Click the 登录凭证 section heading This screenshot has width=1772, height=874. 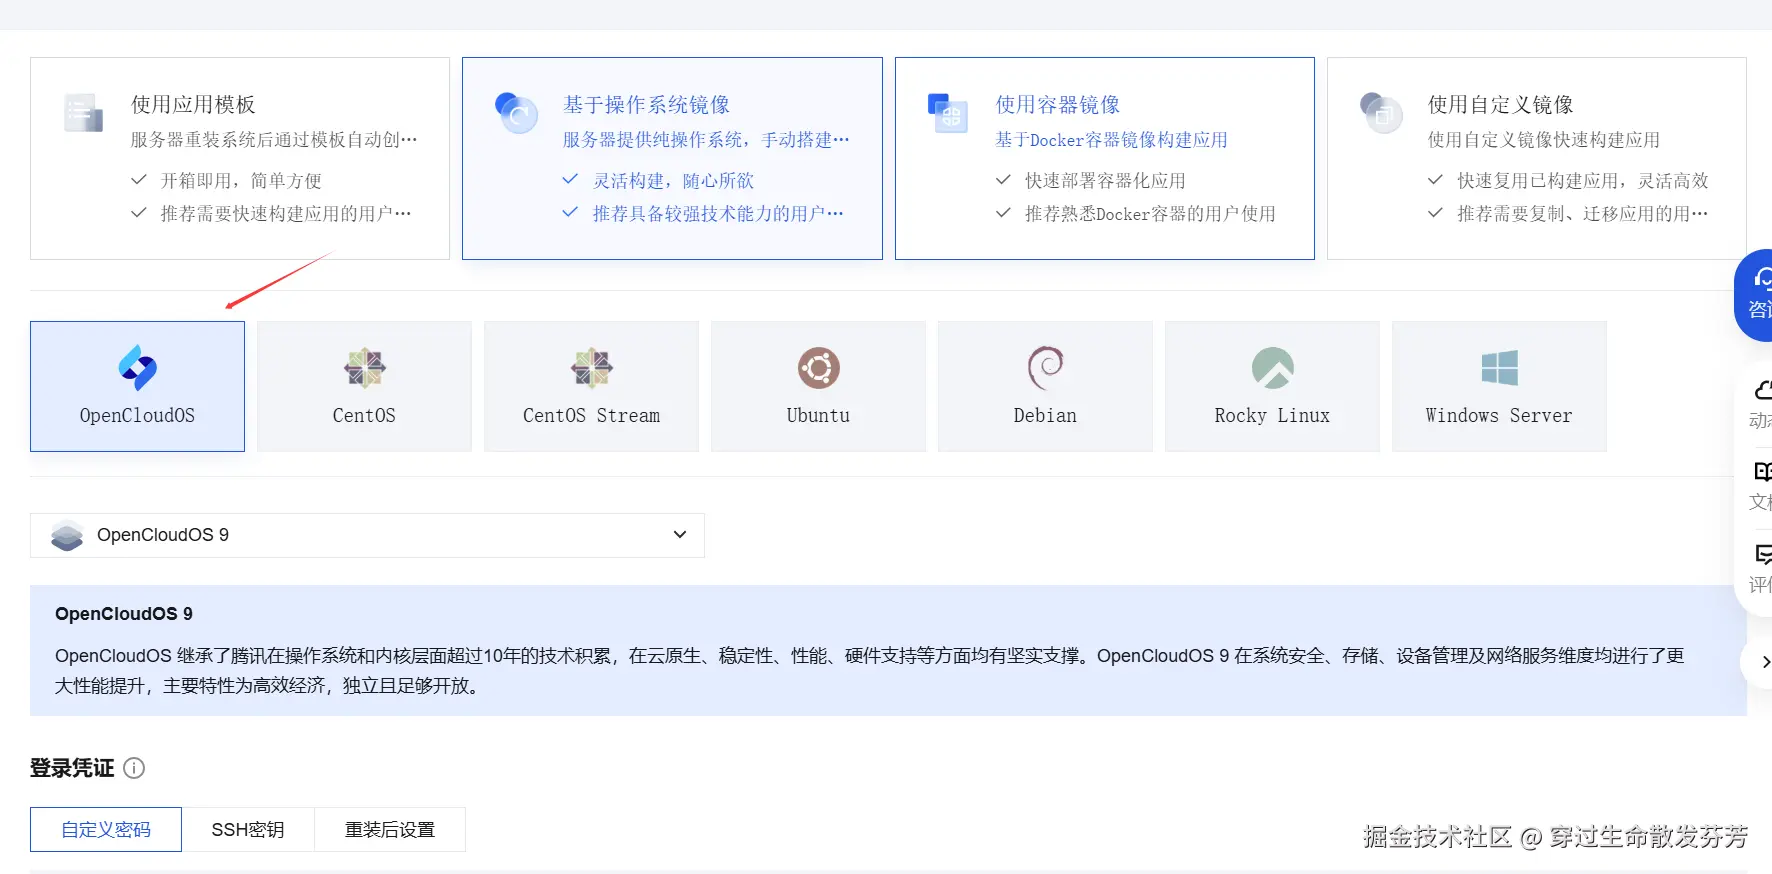point(72,768)
